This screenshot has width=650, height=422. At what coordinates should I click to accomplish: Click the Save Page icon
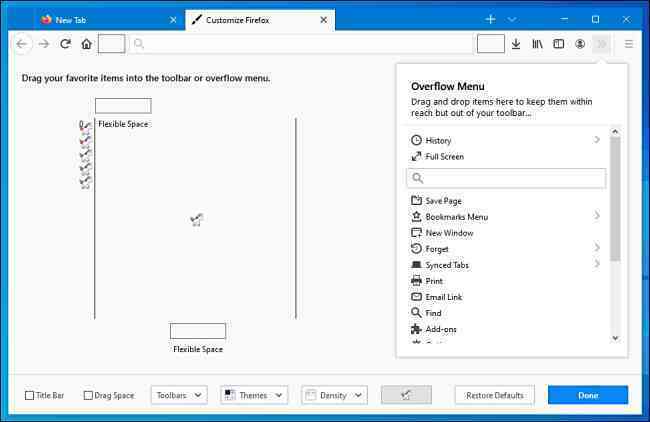[416, 200]
